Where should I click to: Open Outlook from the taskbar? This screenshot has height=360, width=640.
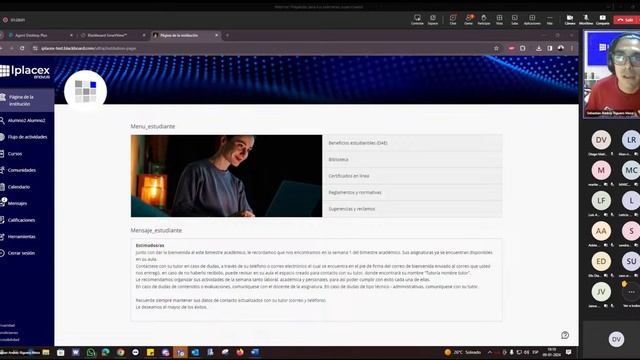point(195,352)
